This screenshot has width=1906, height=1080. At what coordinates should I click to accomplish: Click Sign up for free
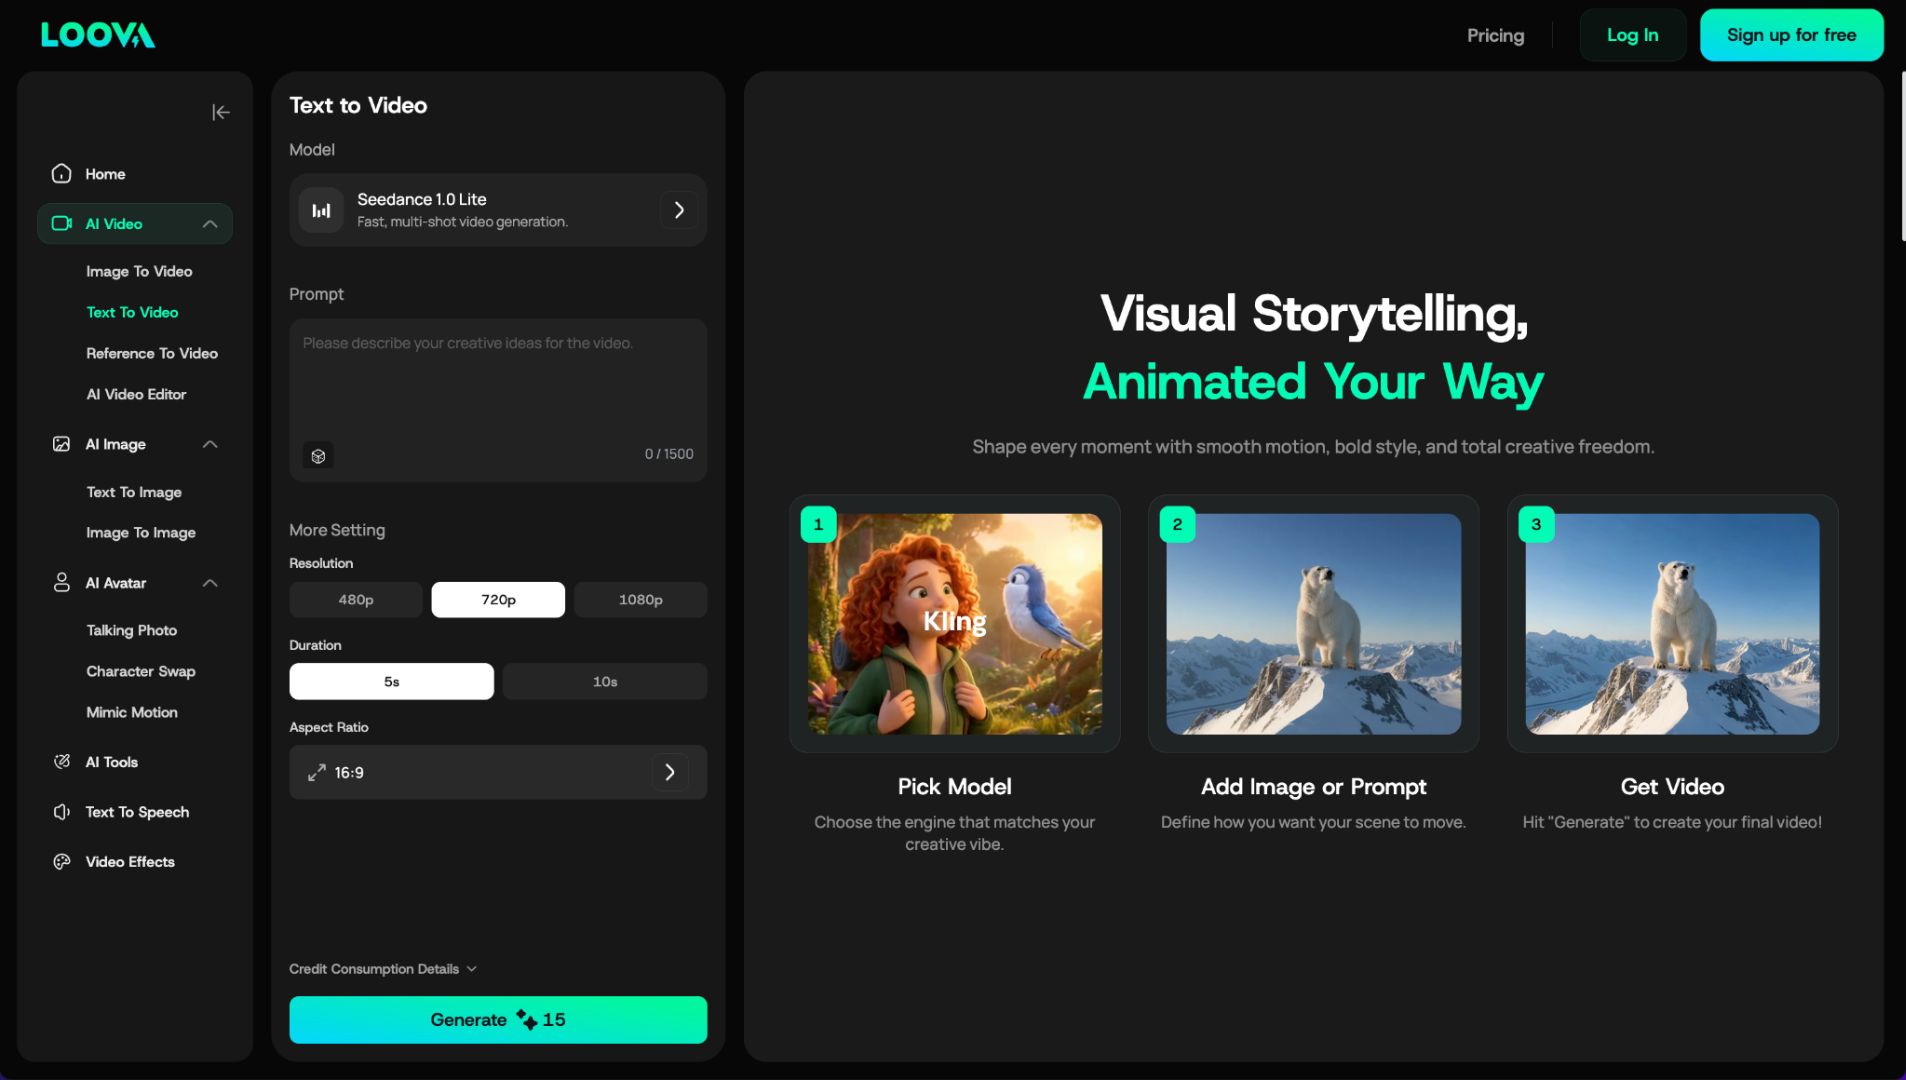pyautogui.click(x=1791, y=35)
